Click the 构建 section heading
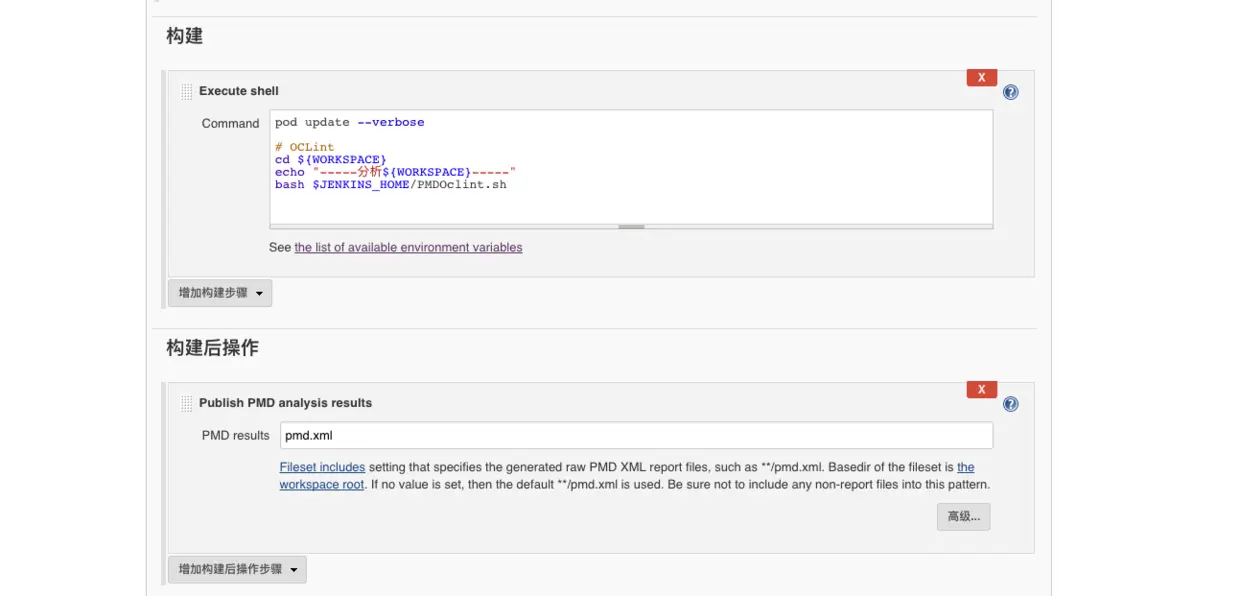This screenshot has height=596, width=1240. click(x=184, y=36)
